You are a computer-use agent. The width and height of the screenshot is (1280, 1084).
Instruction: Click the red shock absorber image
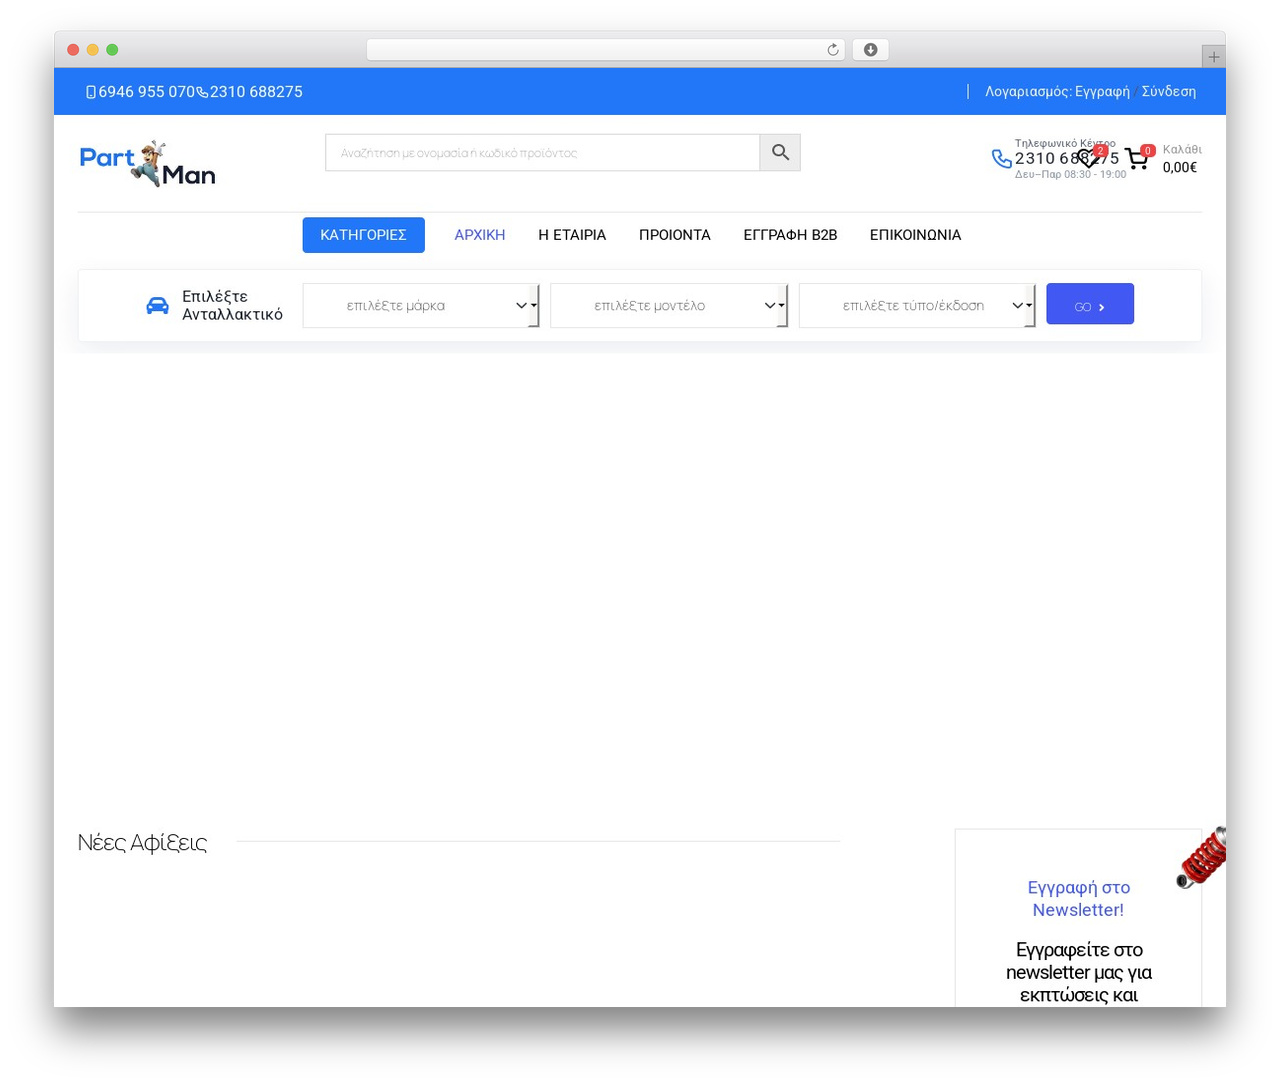coord(1202,857)
